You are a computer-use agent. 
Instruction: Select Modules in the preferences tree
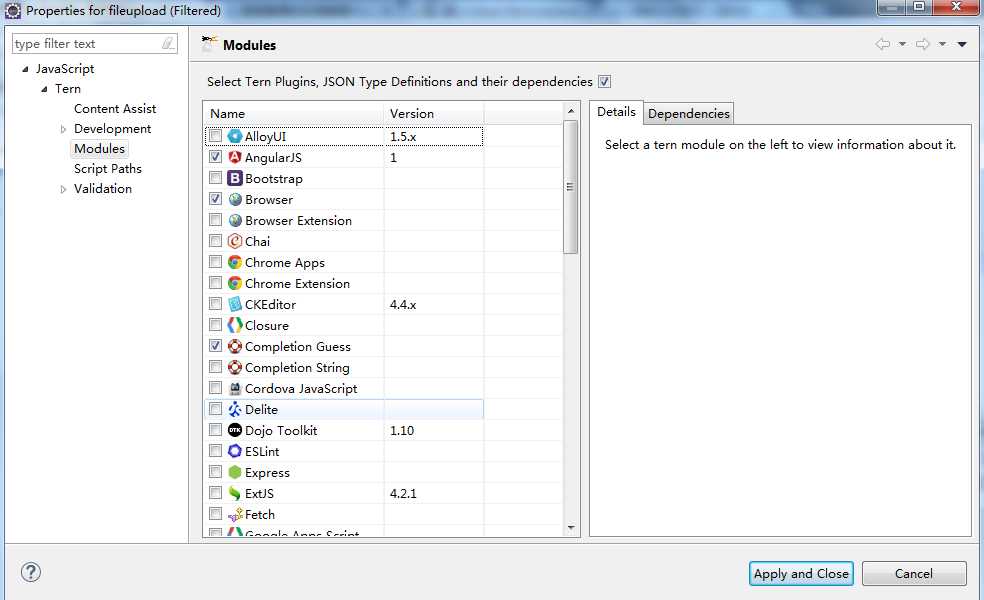[x=99, y=149]
